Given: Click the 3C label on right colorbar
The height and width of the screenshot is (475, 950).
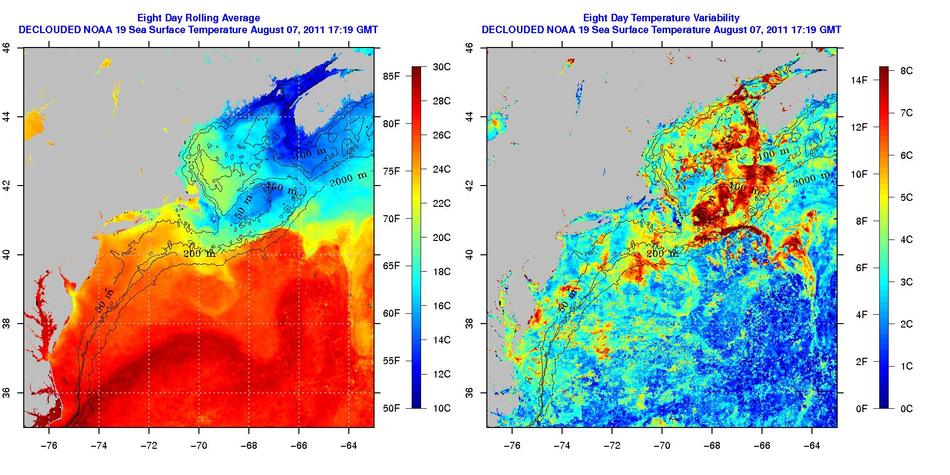Looking at the screenshot, I should (x=907, y=282).
